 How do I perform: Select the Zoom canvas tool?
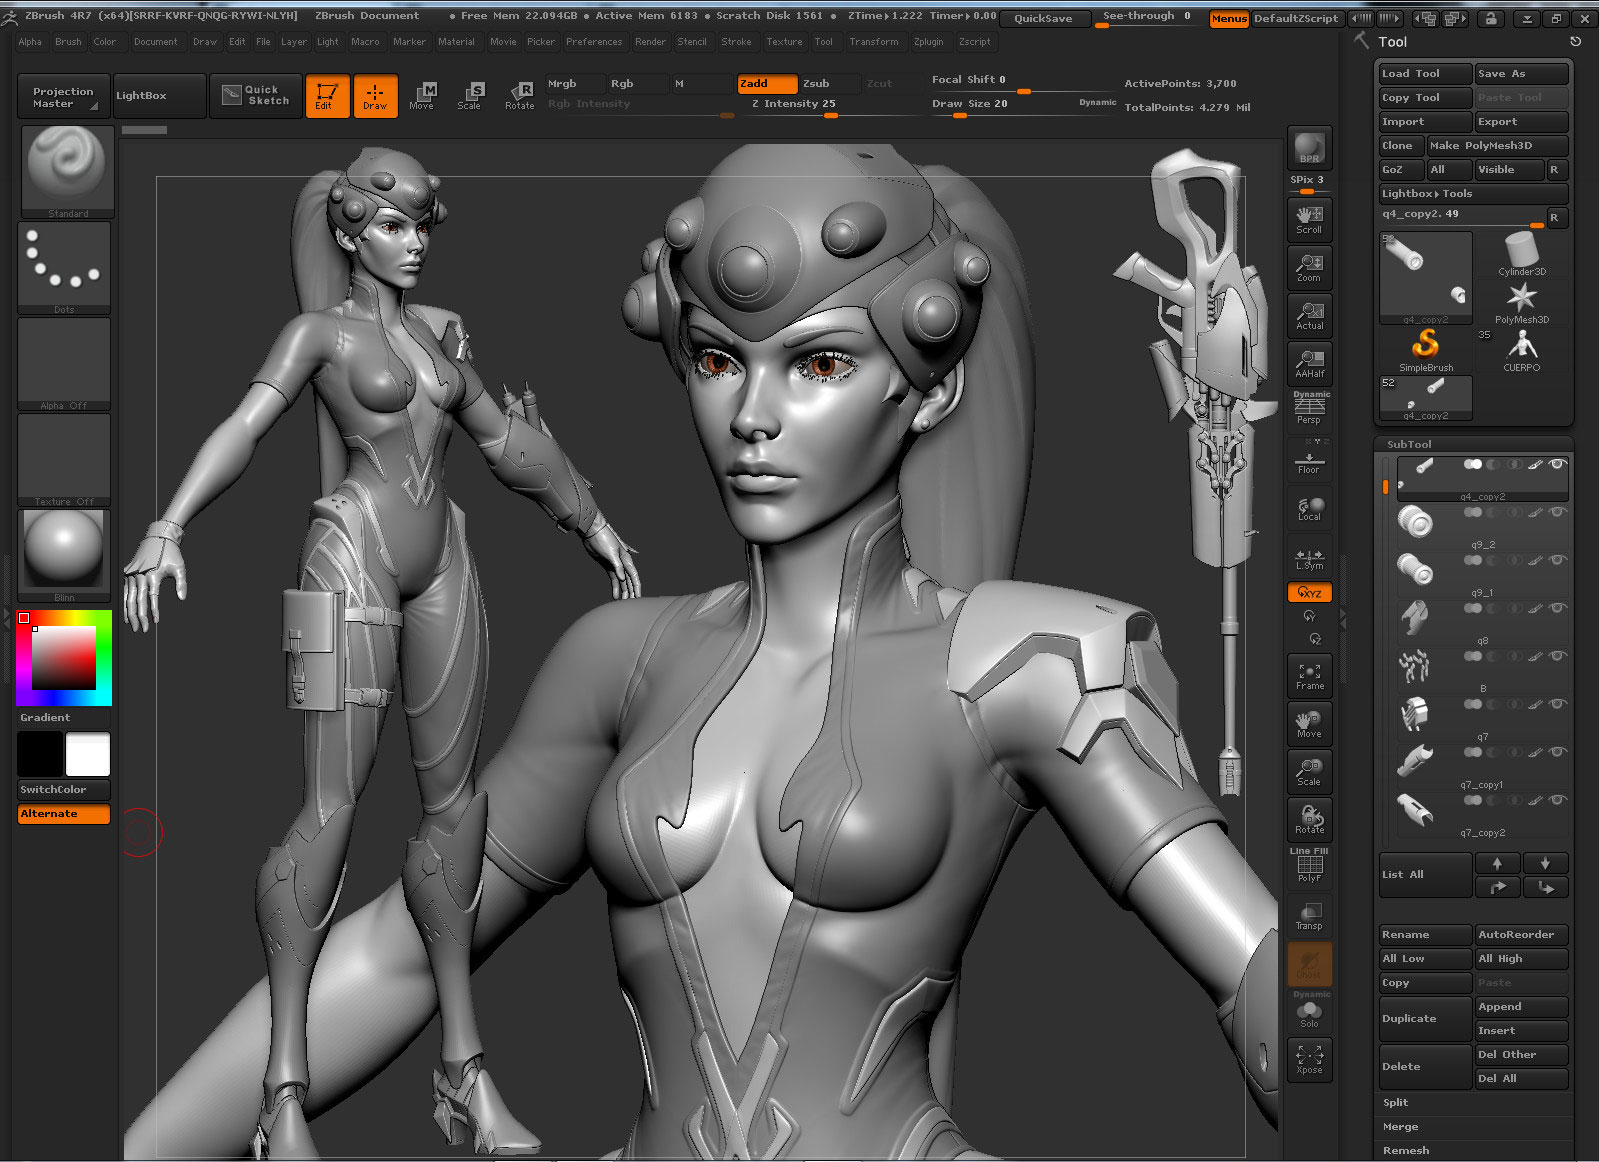[x=1309, y=267]
